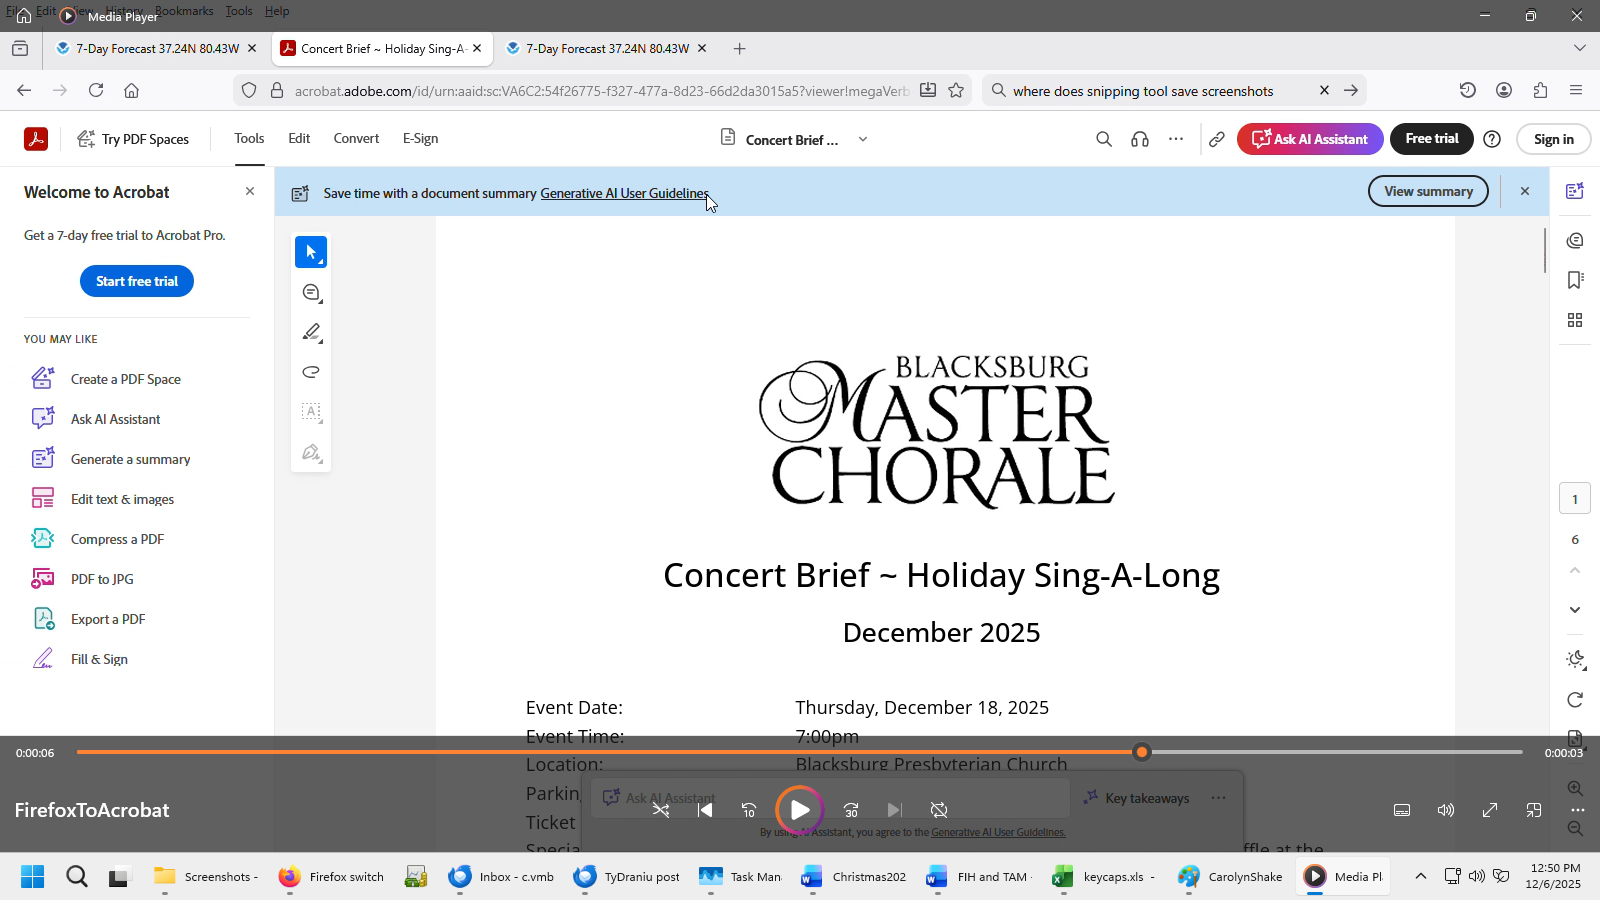Viewport: 1600px width, 900px height.
Task: Toggle dark mode for the PDF viewer
Action: 1575,660
